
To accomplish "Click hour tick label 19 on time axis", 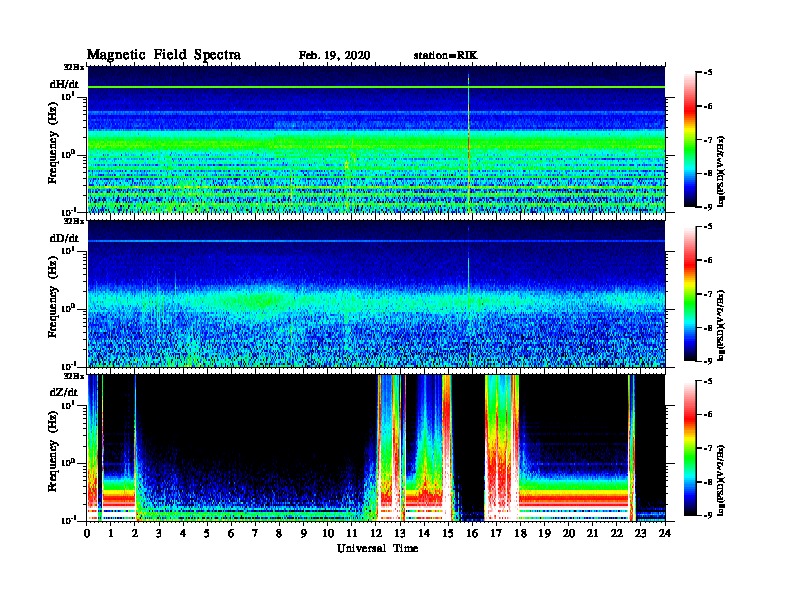I will [544, 534].
